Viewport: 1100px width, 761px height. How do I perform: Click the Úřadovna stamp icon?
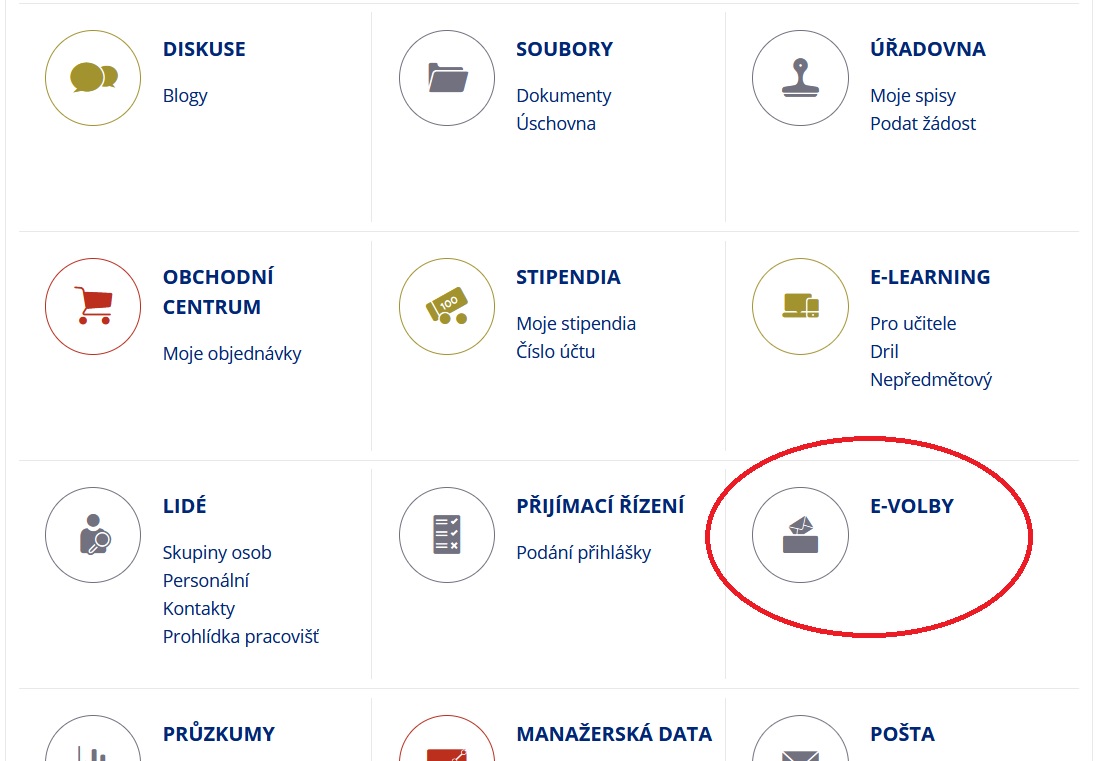pos(800,78)
